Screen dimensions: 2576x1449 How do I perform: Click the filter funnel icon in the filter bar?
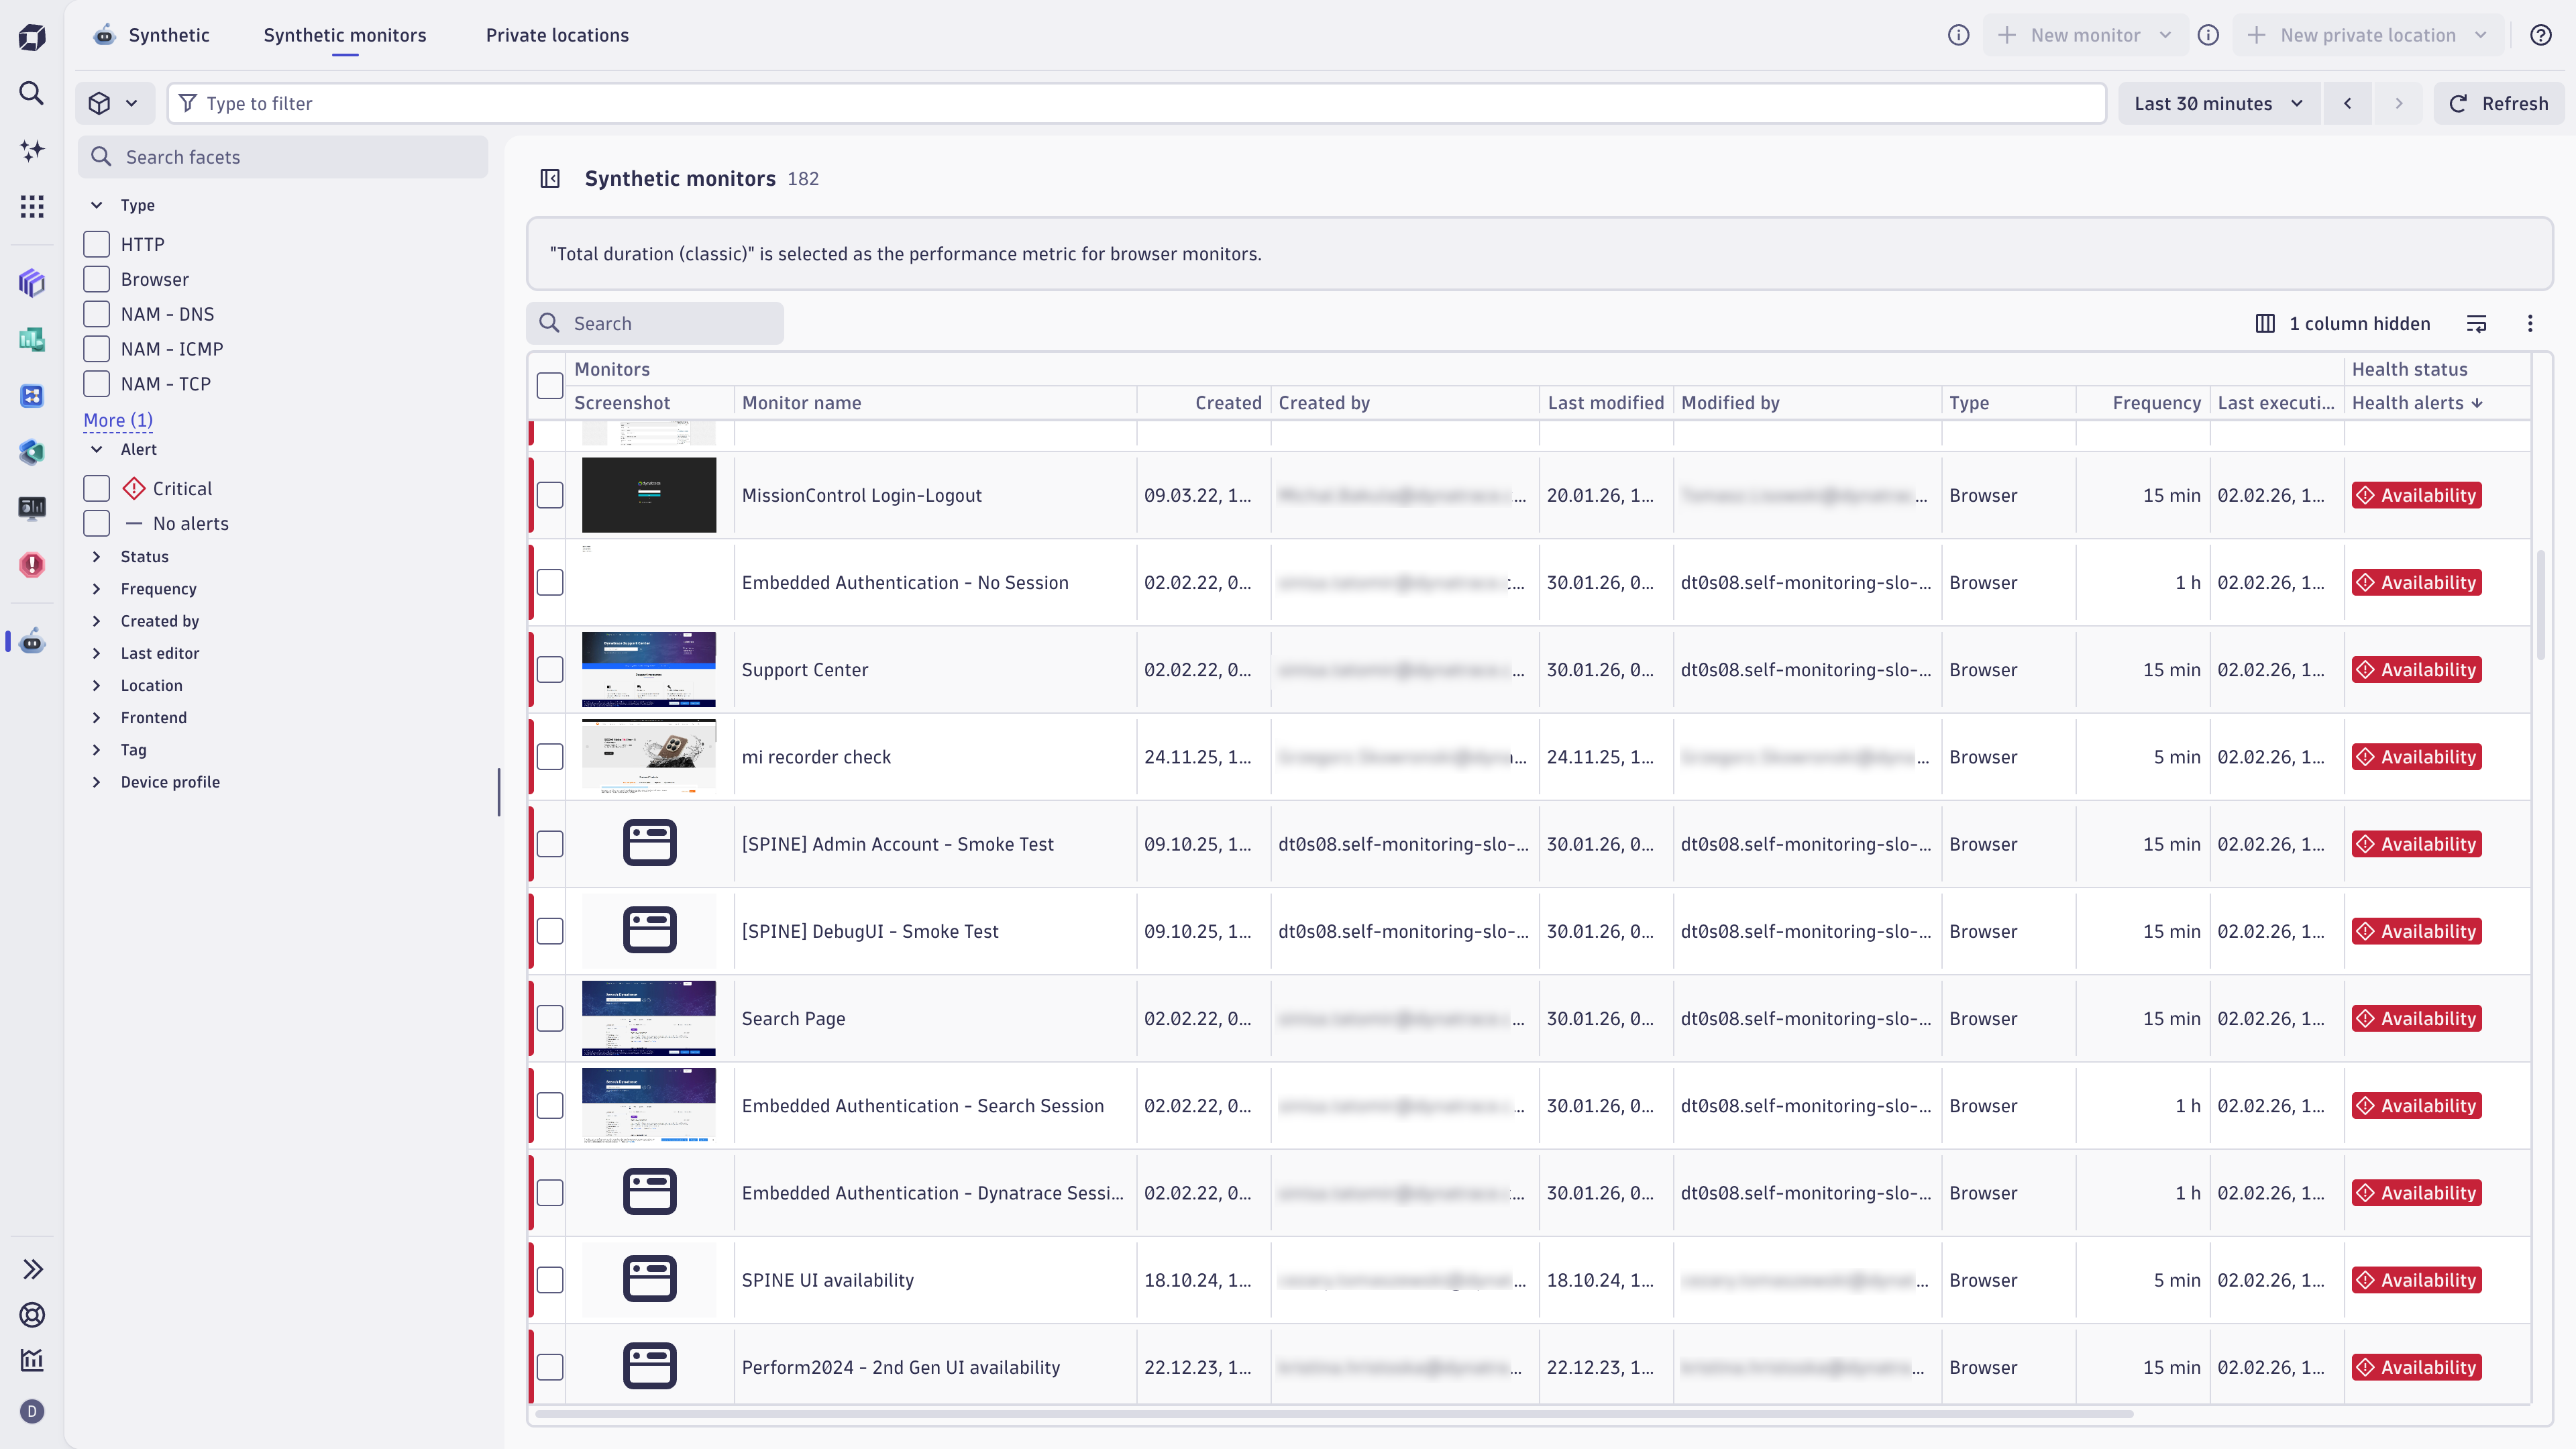188,102
